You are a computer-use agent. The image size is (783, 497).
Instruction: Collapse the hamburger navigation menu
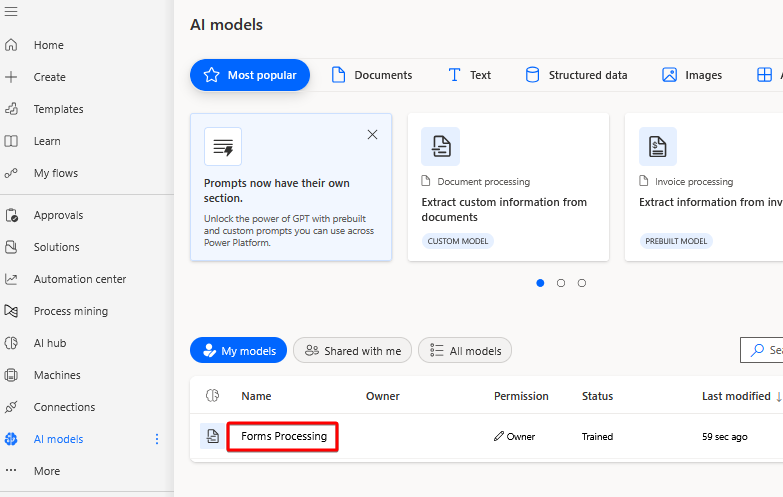(x=11, y=11)
